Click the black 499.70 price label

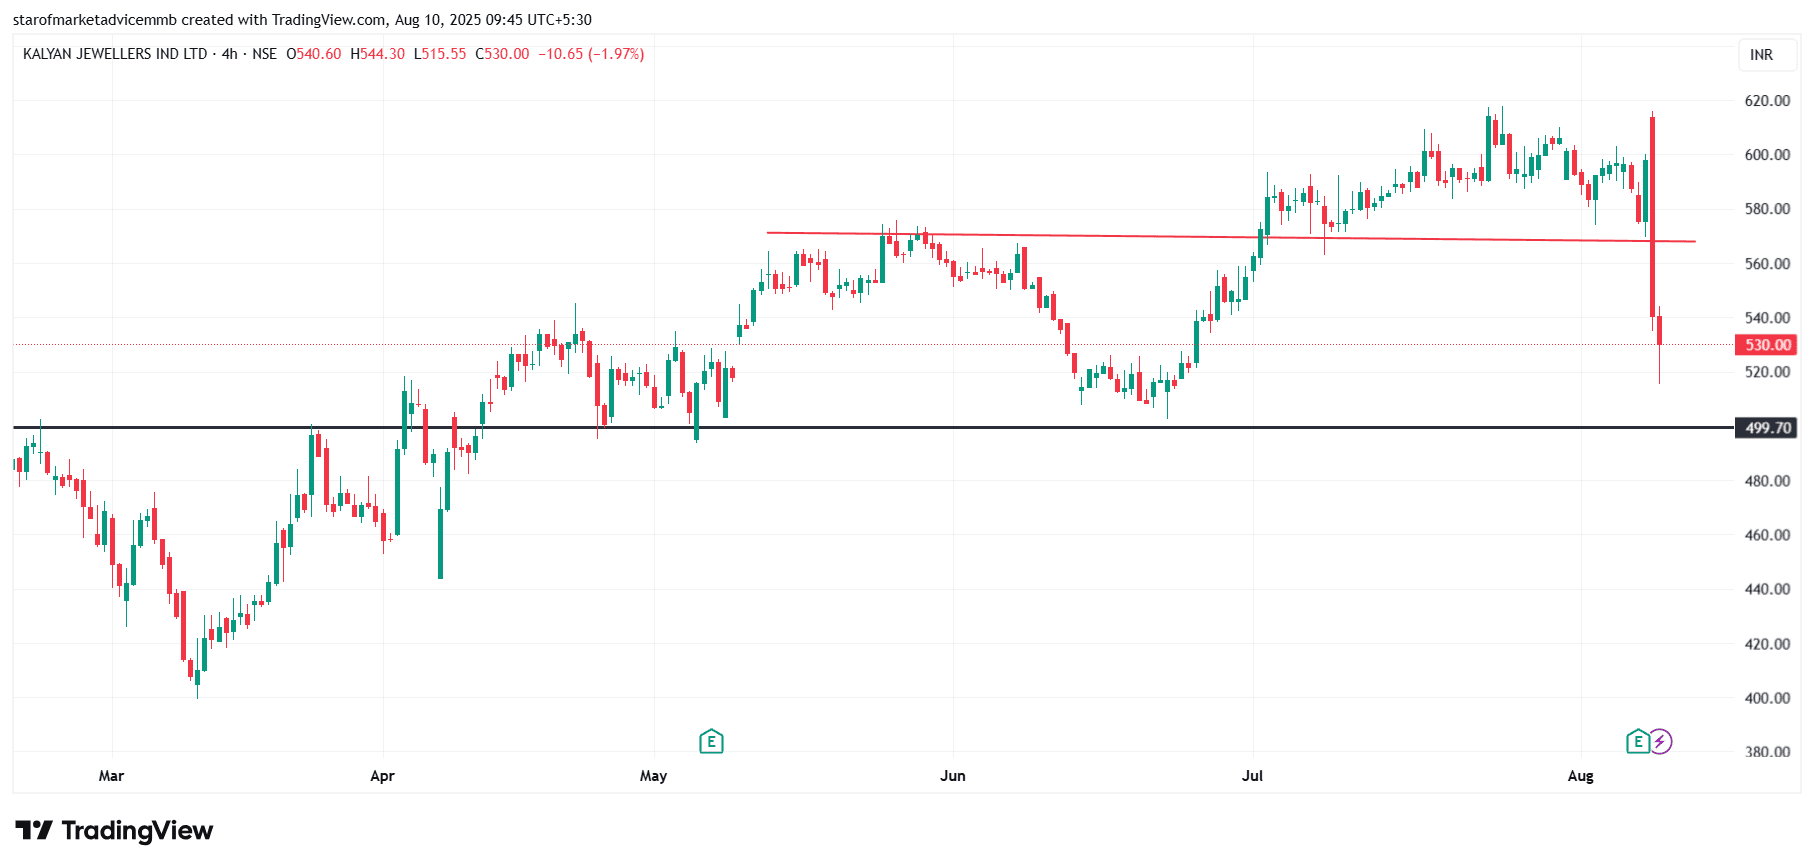pos(1767,428)
